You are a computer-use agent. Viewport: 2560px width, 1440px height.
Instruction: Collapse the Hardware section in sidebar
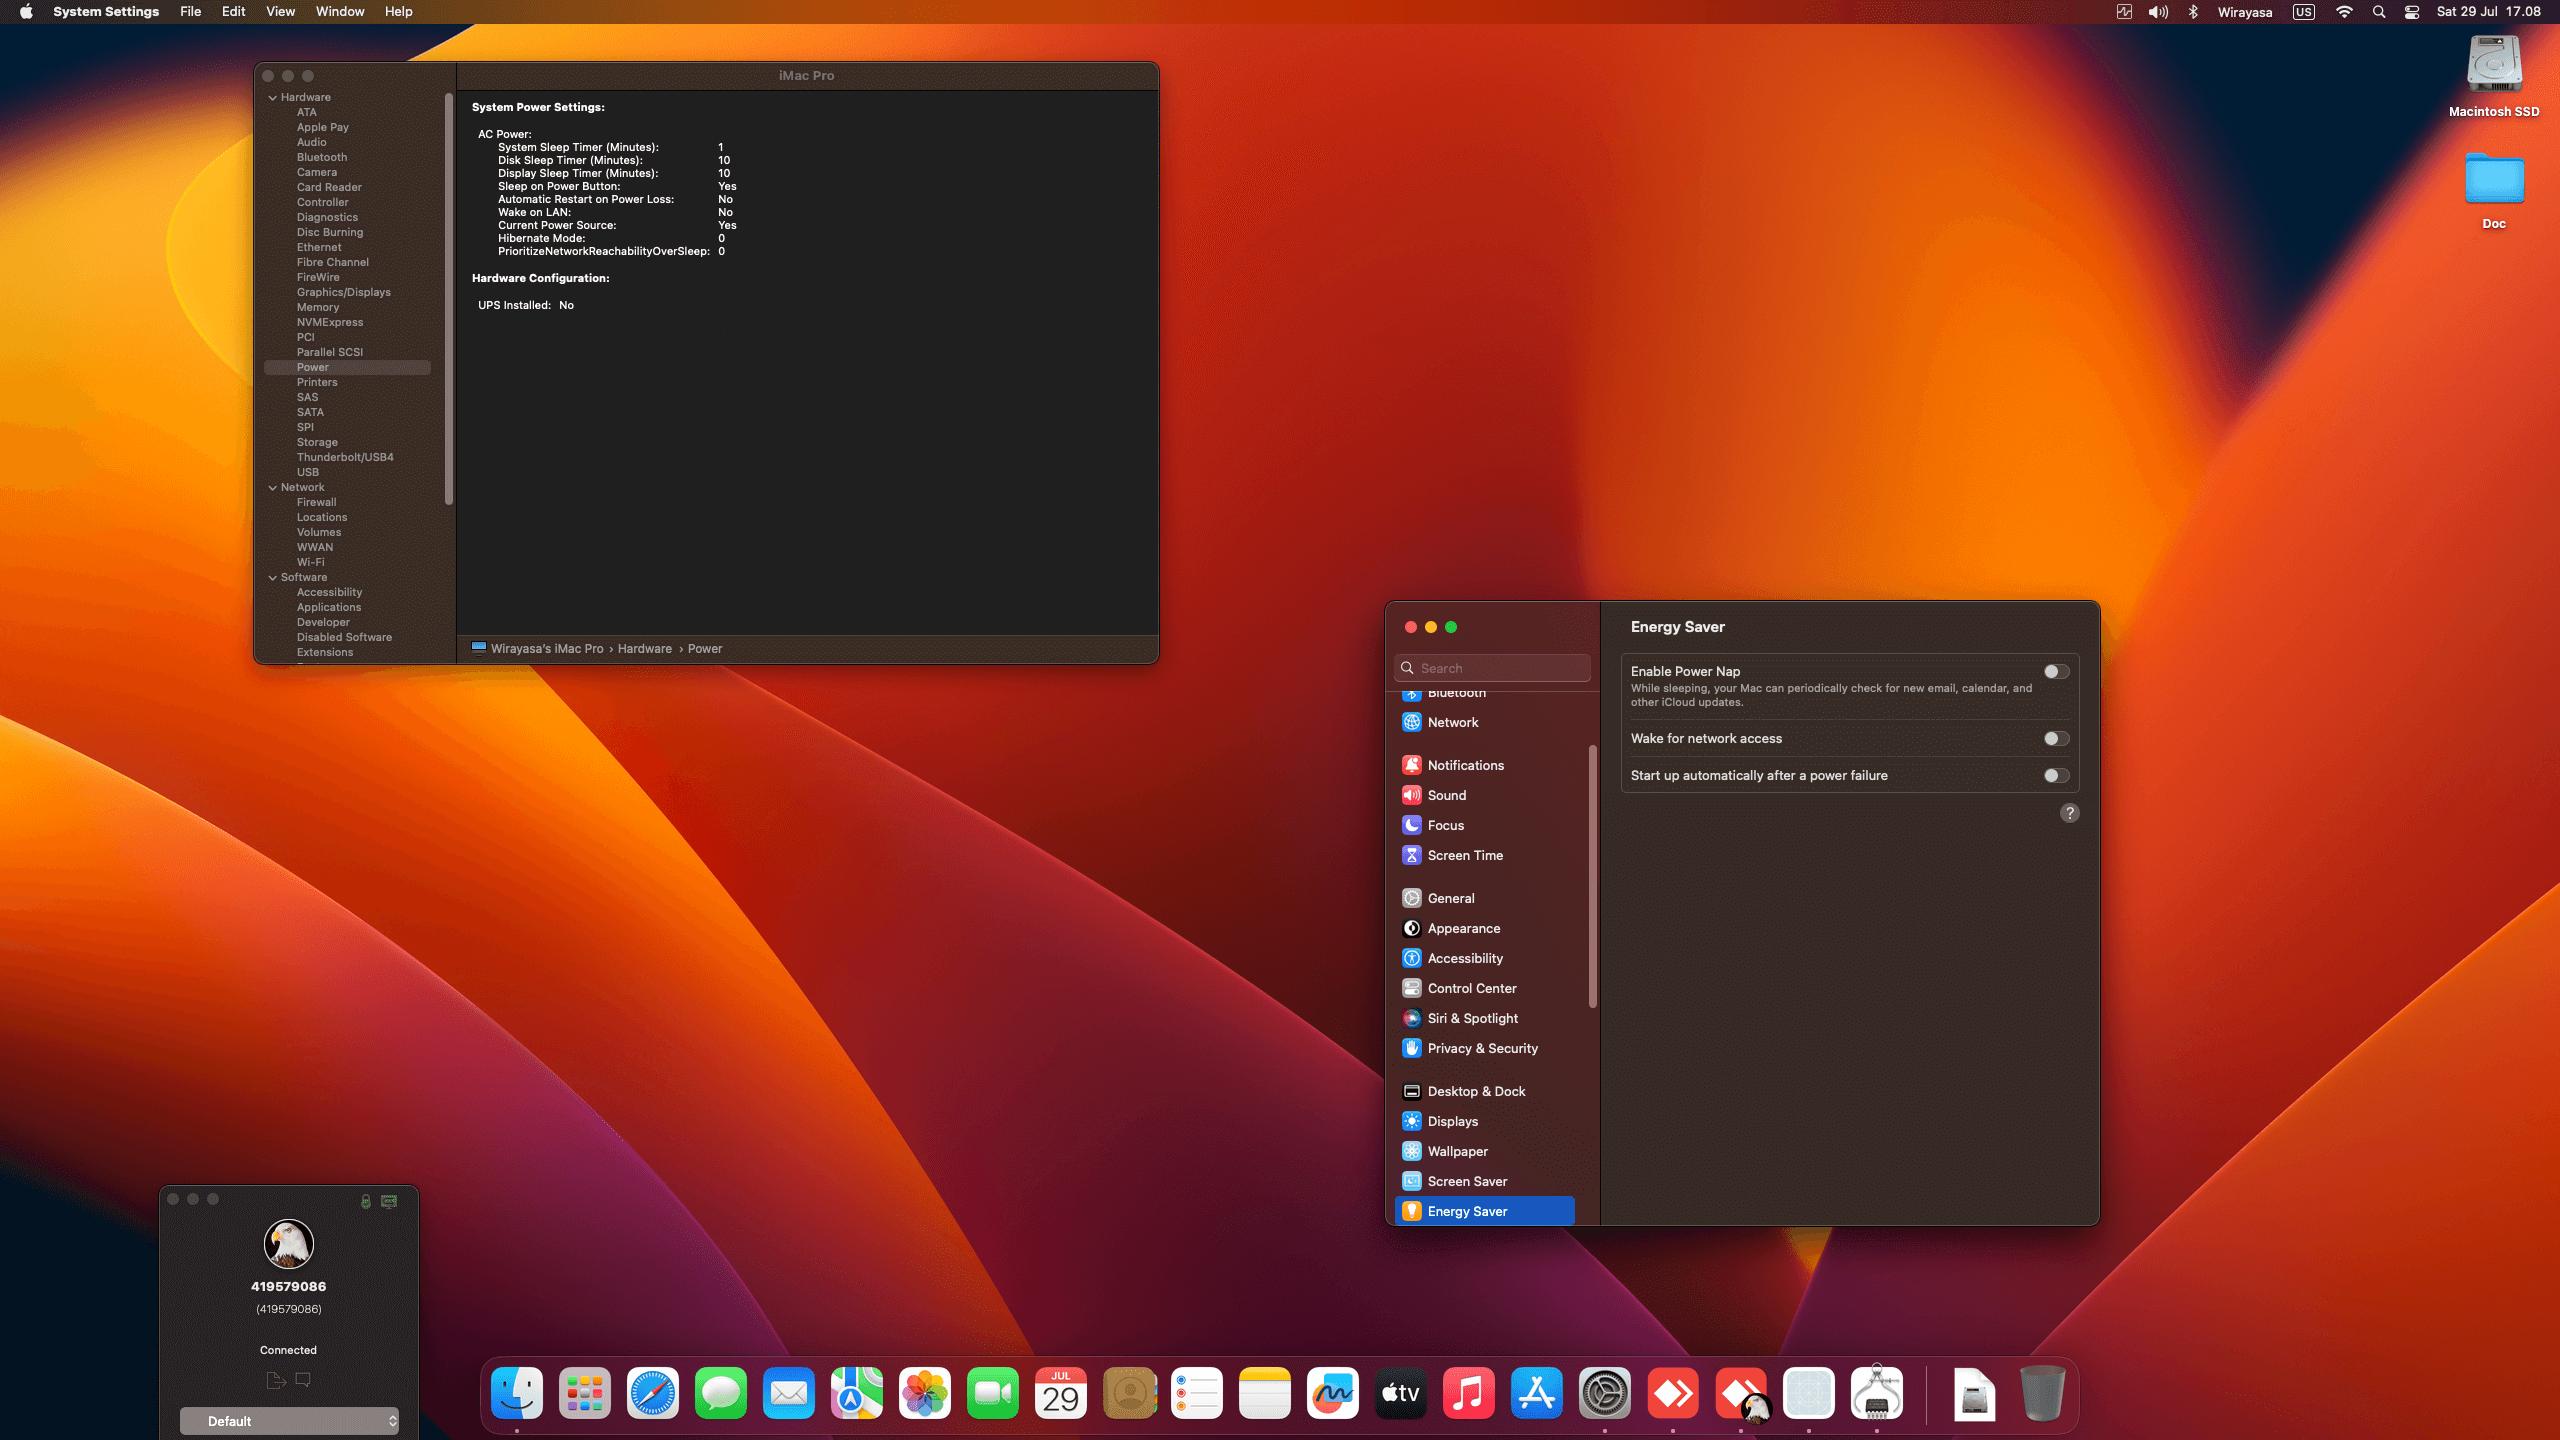tap(273, 98)
